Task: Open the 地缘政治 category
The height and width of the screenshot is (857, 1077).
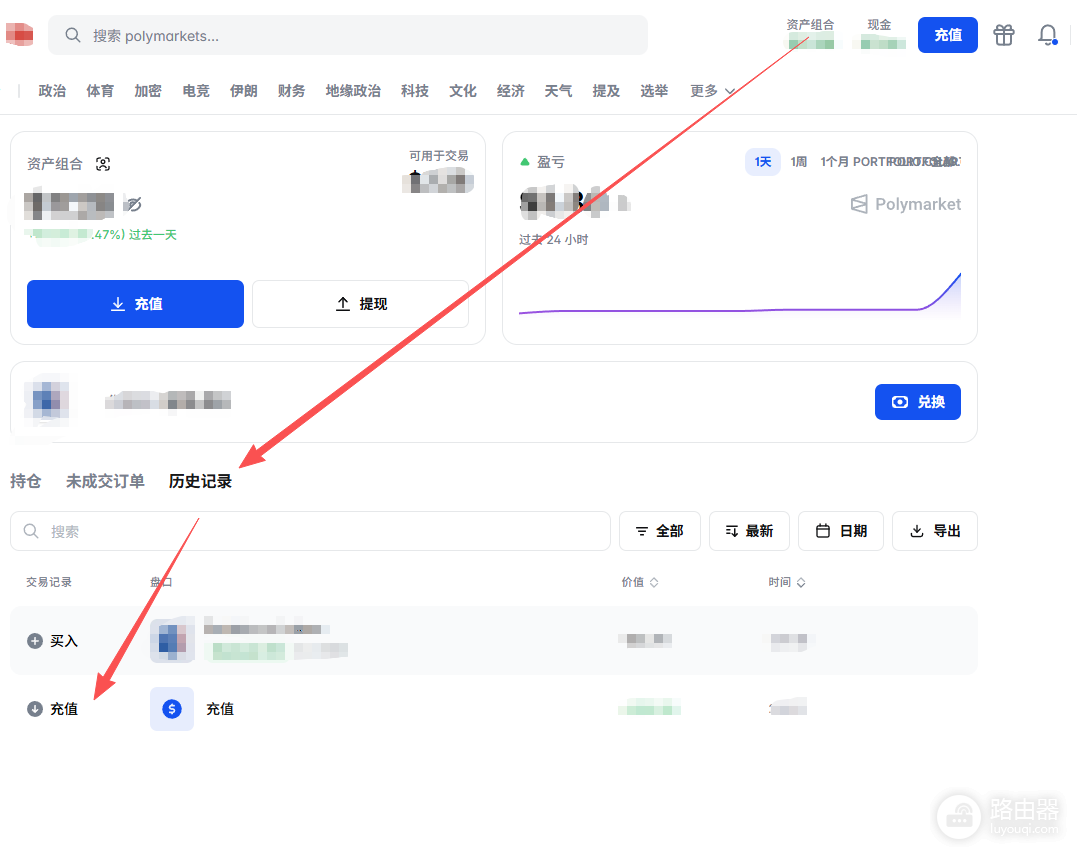Action: [x=353, y=91]
